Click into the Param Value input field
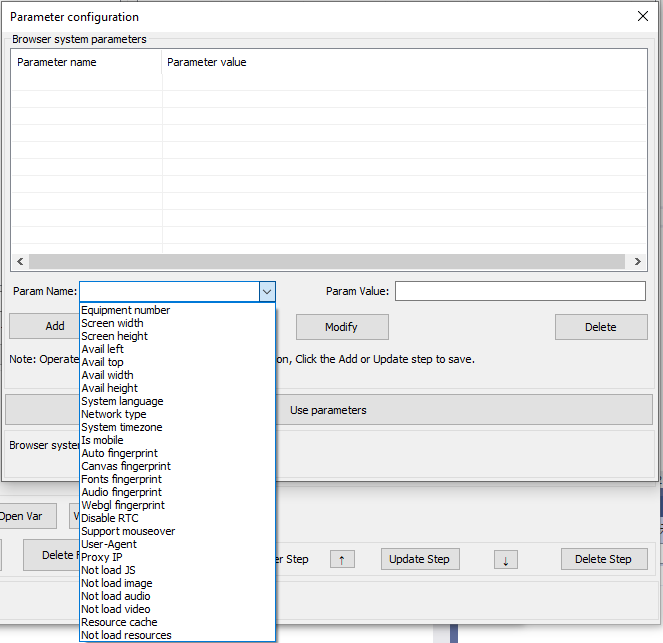This screenshot has width=663, height=643. click(x=520, y=291)
